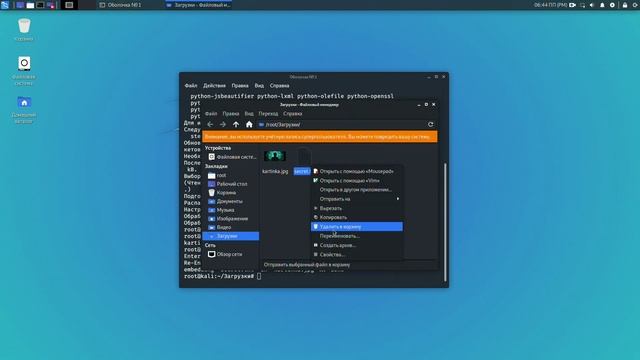Reload the current folder in the file manager

coord(431,124)
